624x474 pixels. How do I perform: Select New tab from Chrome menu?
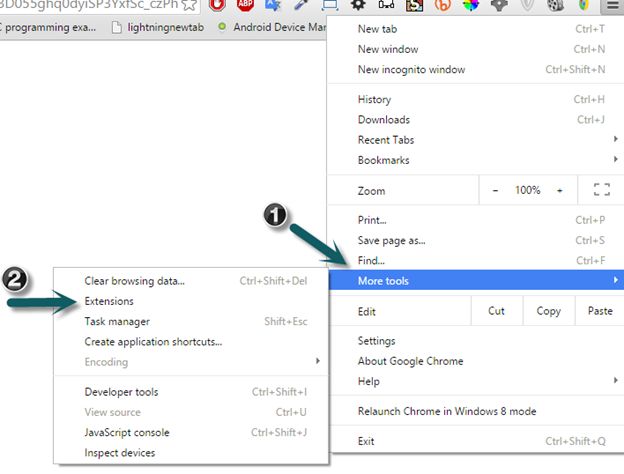point(476,29)
